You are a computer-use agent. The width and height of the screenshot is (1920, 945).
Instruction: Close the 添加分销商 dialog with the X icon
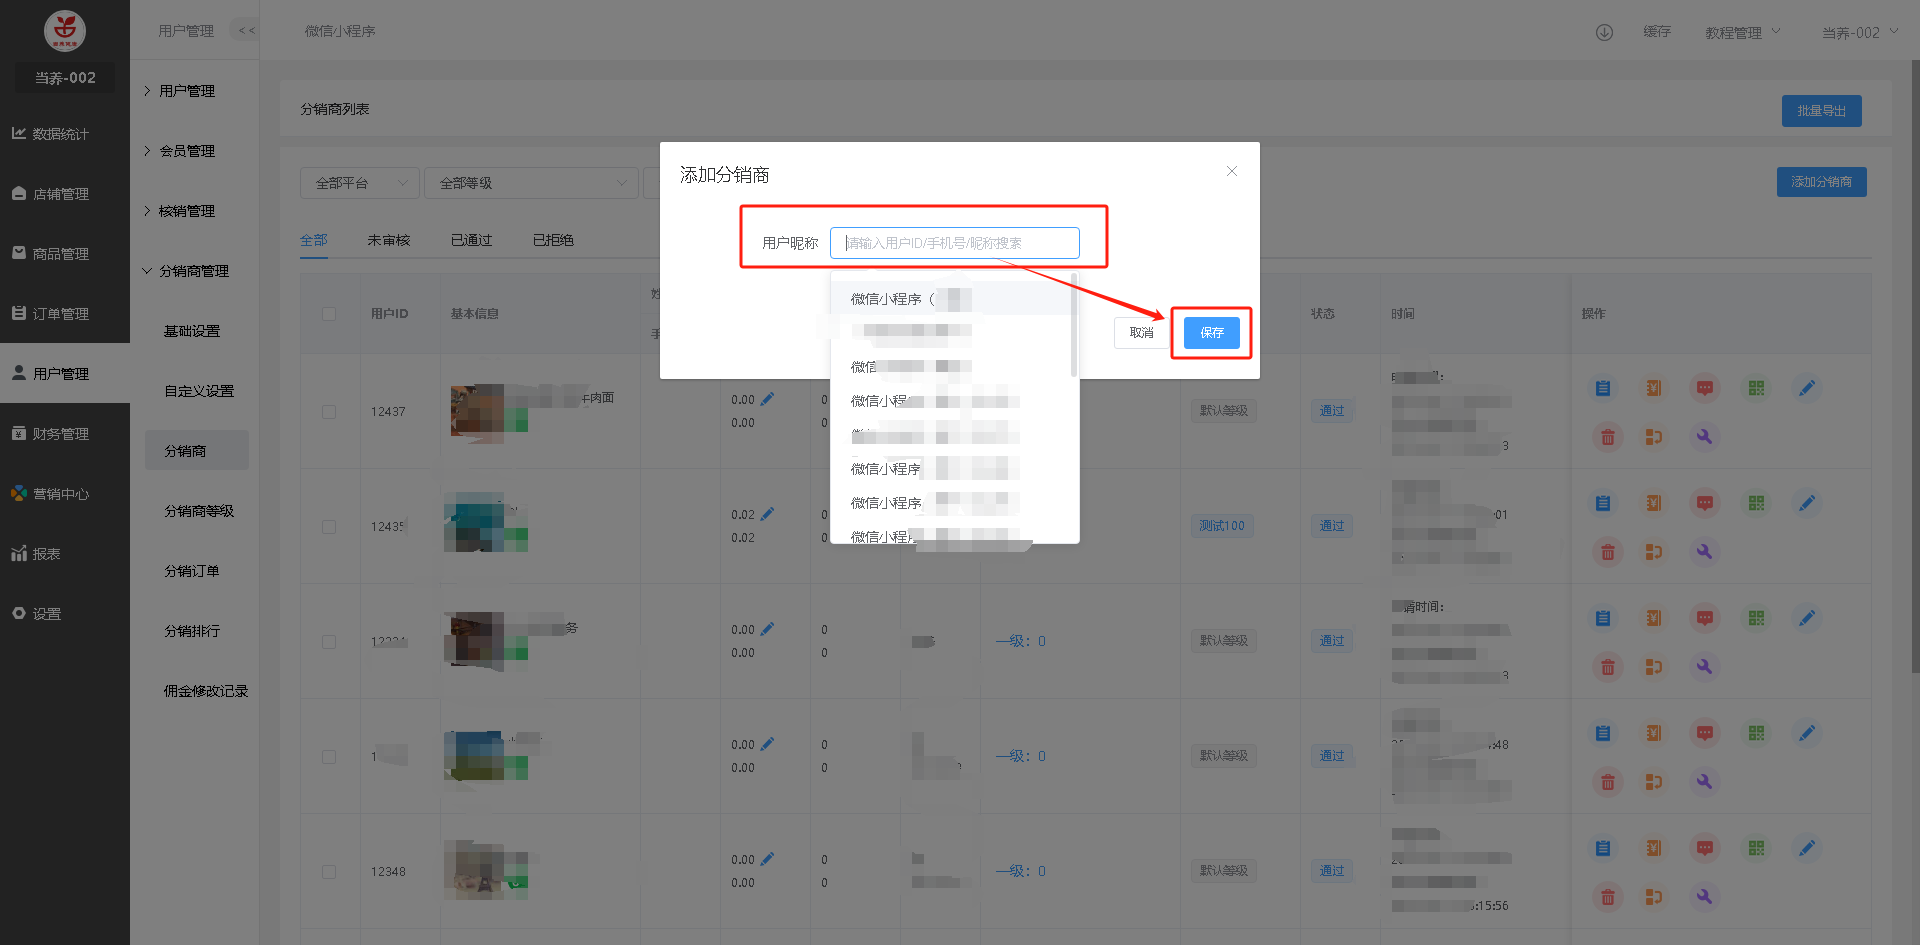tap(1232, 171)
